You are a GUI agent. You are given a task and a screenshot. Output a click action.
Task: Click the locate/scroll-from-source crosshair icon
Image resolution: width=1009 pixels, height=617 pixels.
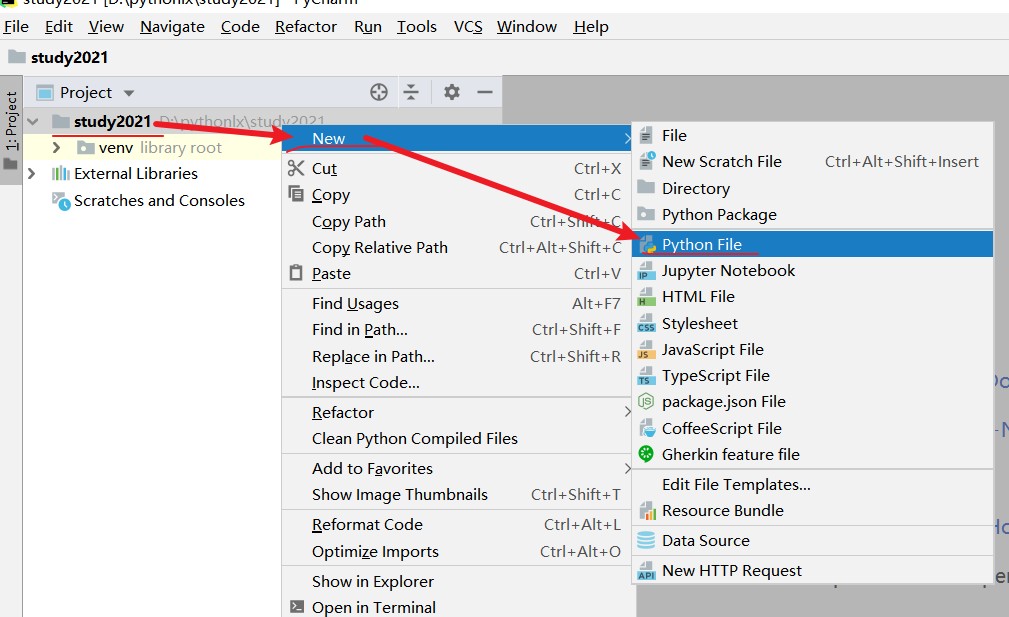[379, 92]
